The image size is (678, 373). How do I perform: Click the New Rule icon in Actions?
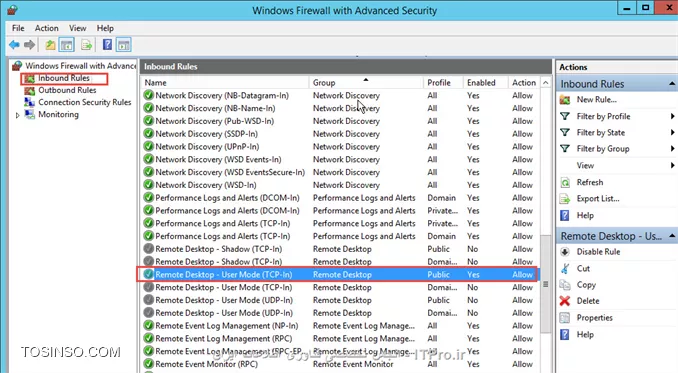point(565,100)
